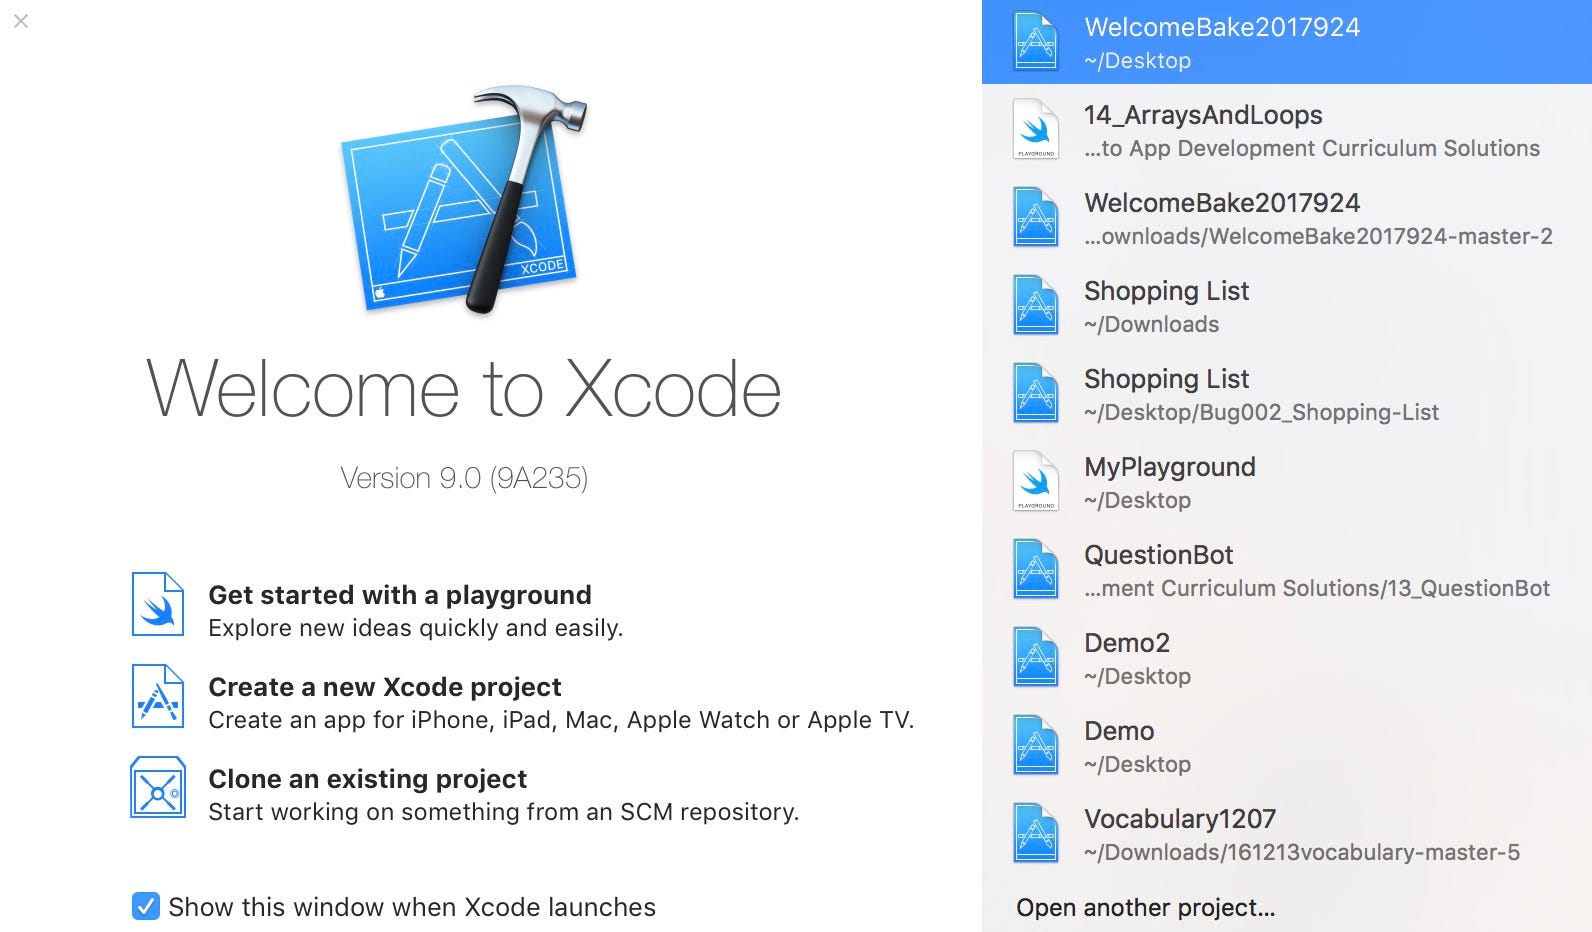The width and height of the screenshot is (1592, 932).
Task: Click path '~/Desktop/Bug002_Shopping-List'
Action: tap(1262, 412)
